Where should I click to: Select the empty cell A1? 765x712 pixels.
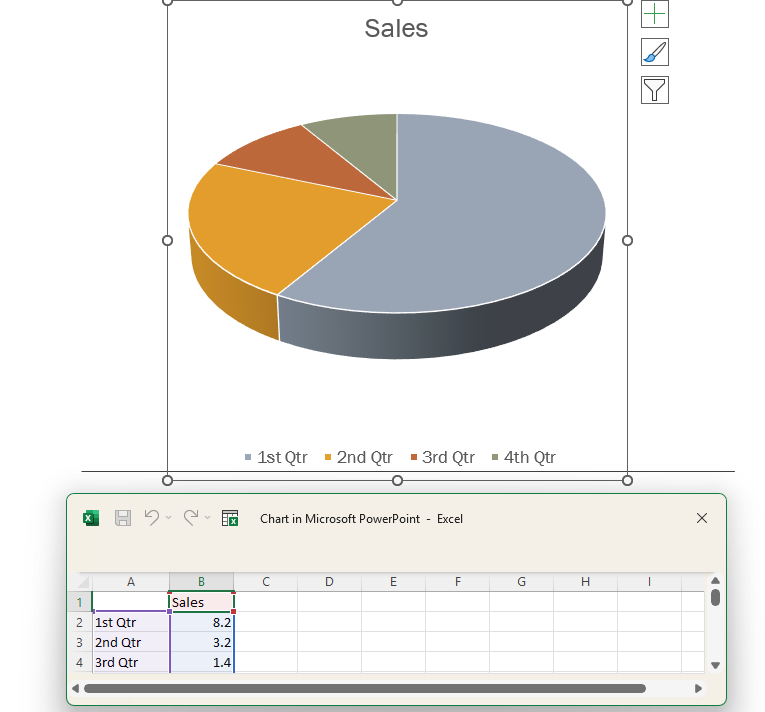pyautogui.click(x=131, y=602)
